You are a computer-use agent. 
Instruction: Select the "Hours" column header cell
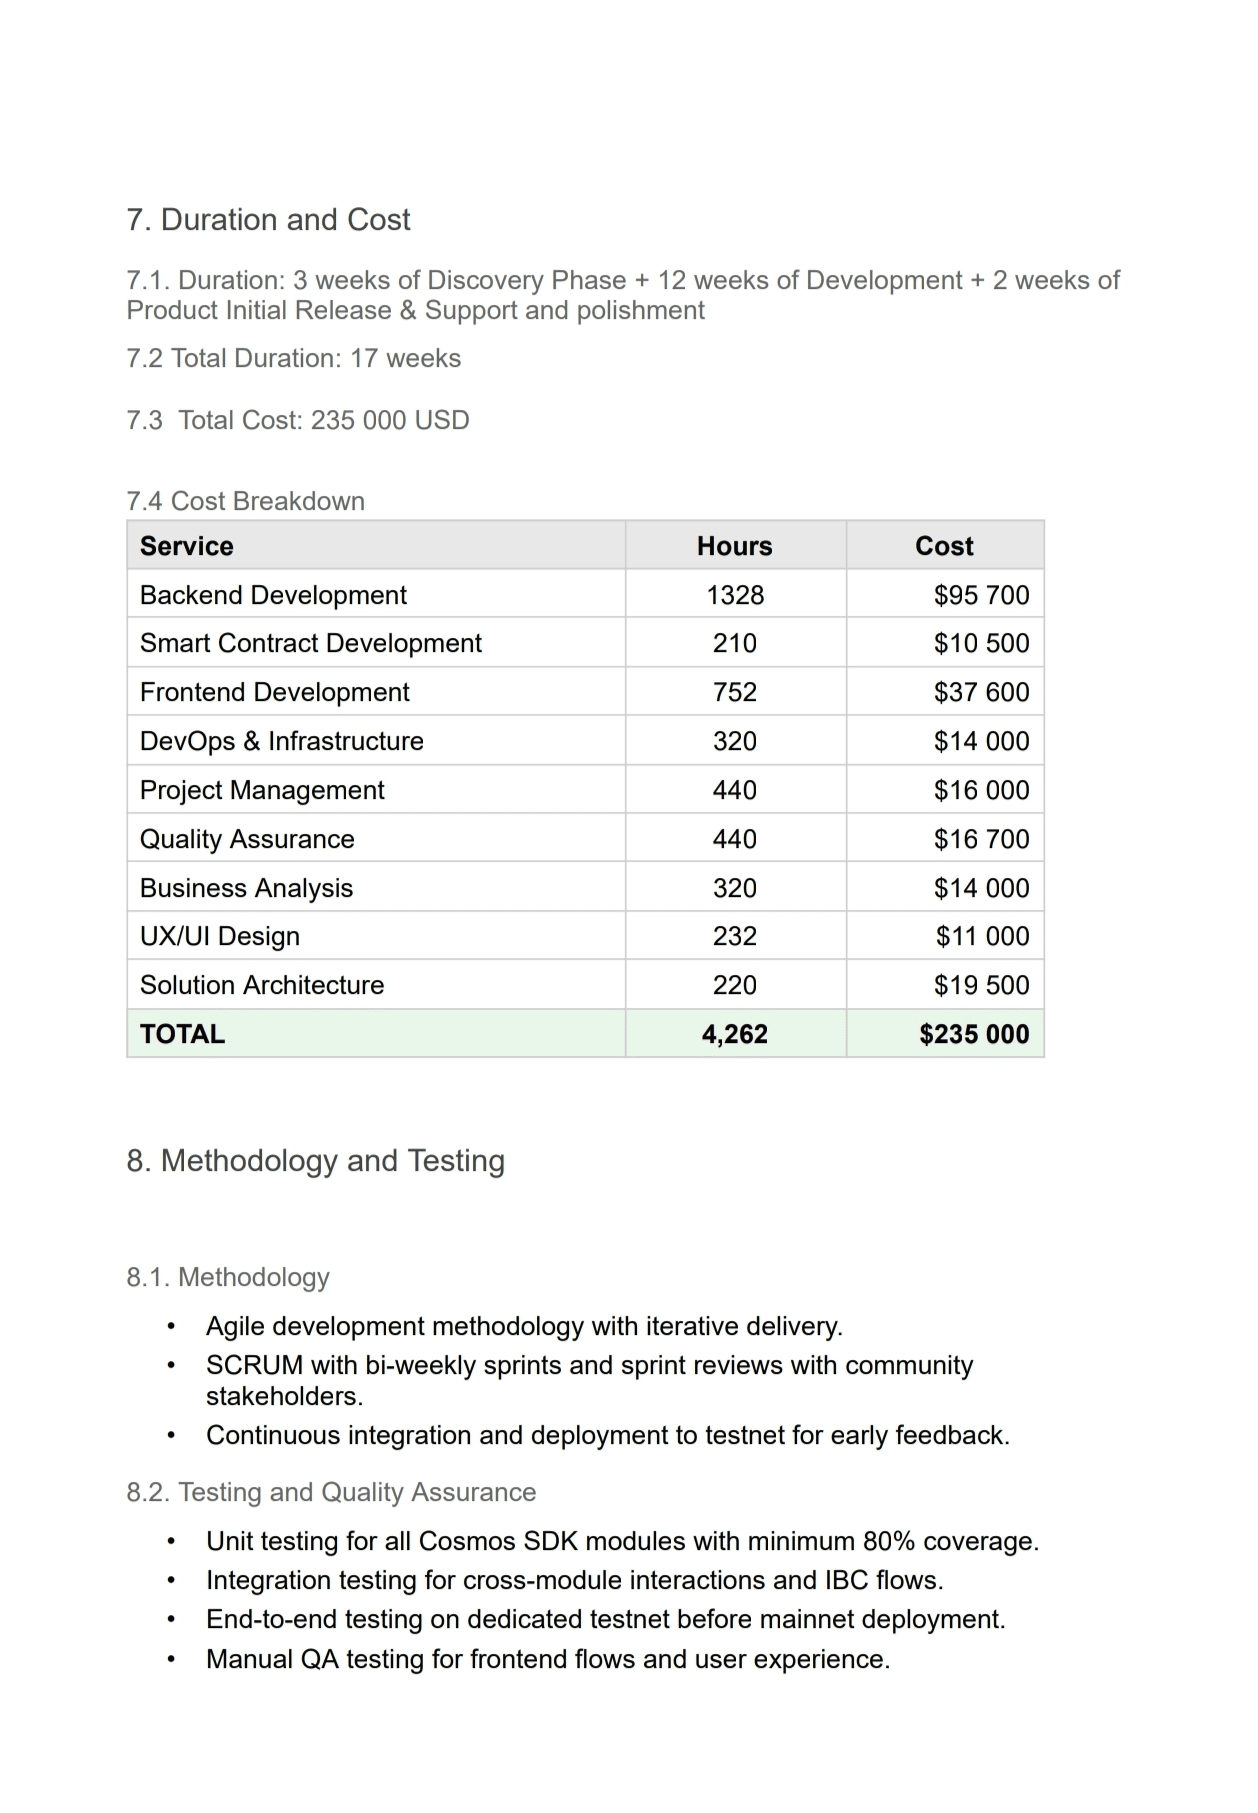click(x=734, y=546)
